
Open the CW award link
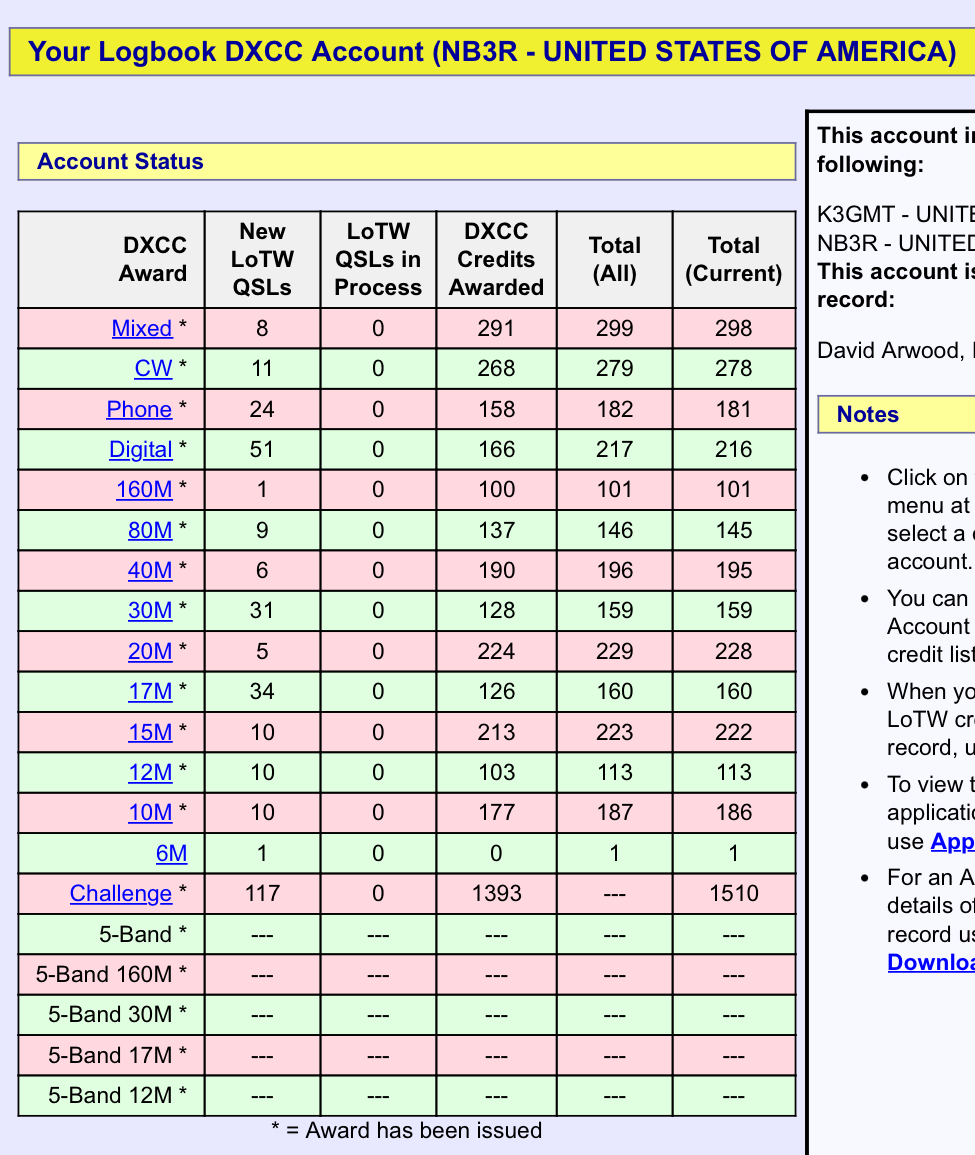pos(153,369)
